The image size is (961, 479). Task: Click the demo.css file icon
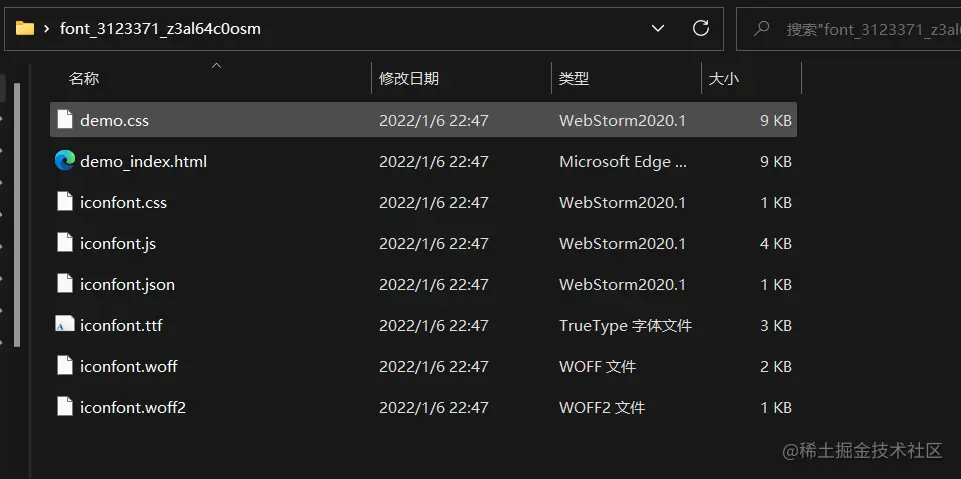click(65, 119)
